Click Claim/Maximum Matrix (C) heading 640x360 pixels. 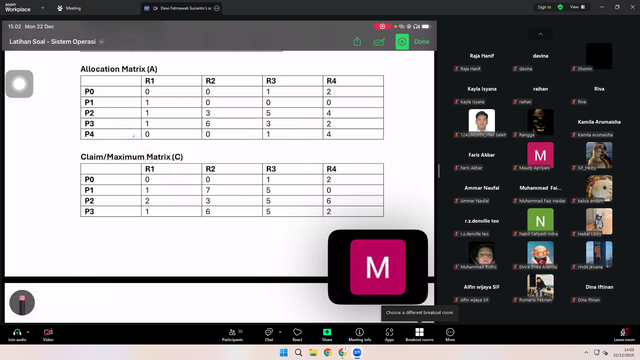(131, 157)
